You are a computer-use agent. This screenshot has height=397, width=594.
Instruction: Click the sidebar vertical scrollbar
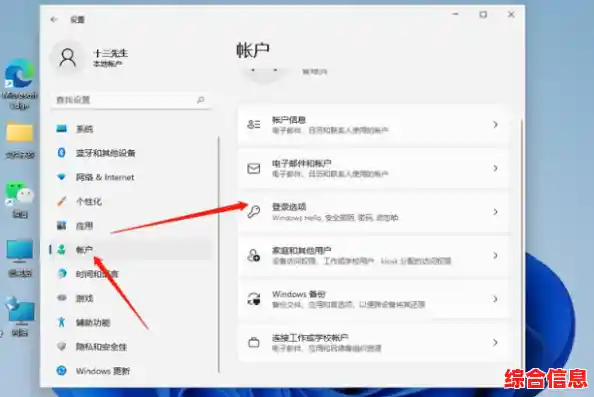pos(219,255)
